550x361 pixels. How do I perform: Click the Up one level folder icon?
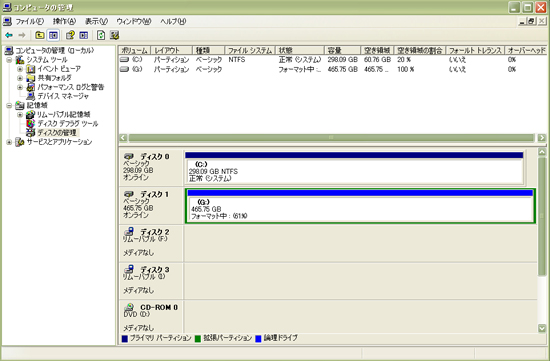coord(39,35)
